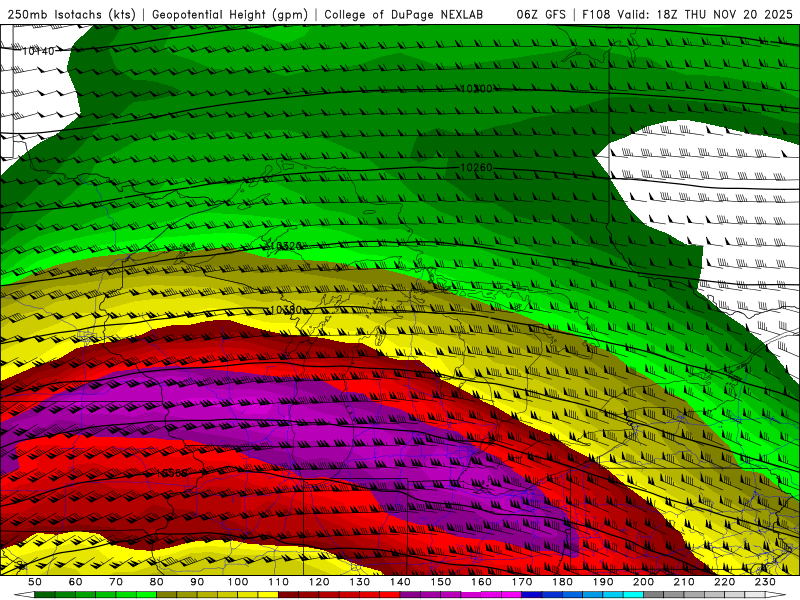Click the 10200 height contour label
800x600 pixels.
477,89
